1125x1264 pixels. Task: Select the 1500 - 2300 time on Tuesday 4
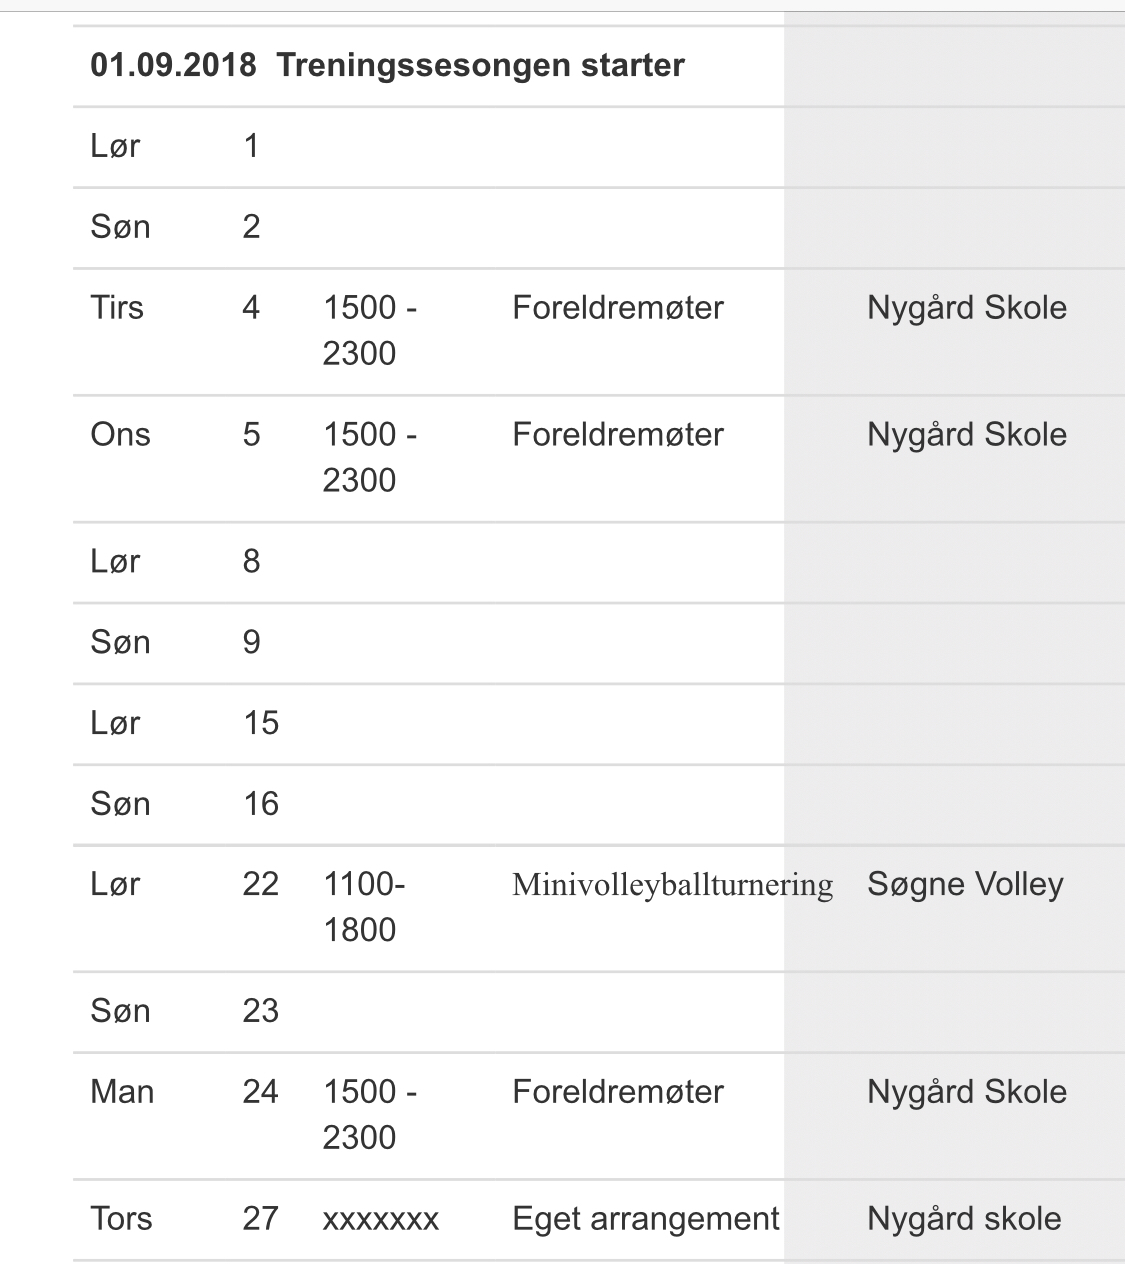click(369, 330)
